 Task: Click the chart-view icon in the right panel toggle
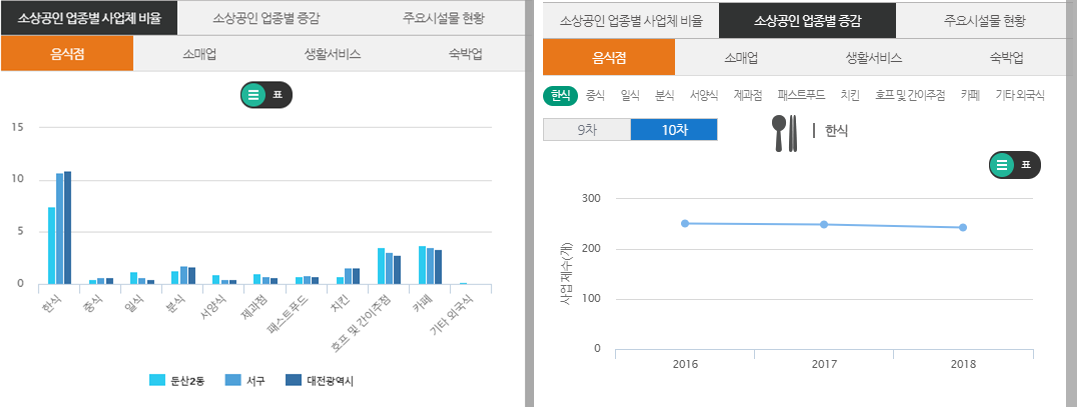(x=1002, y=166)
